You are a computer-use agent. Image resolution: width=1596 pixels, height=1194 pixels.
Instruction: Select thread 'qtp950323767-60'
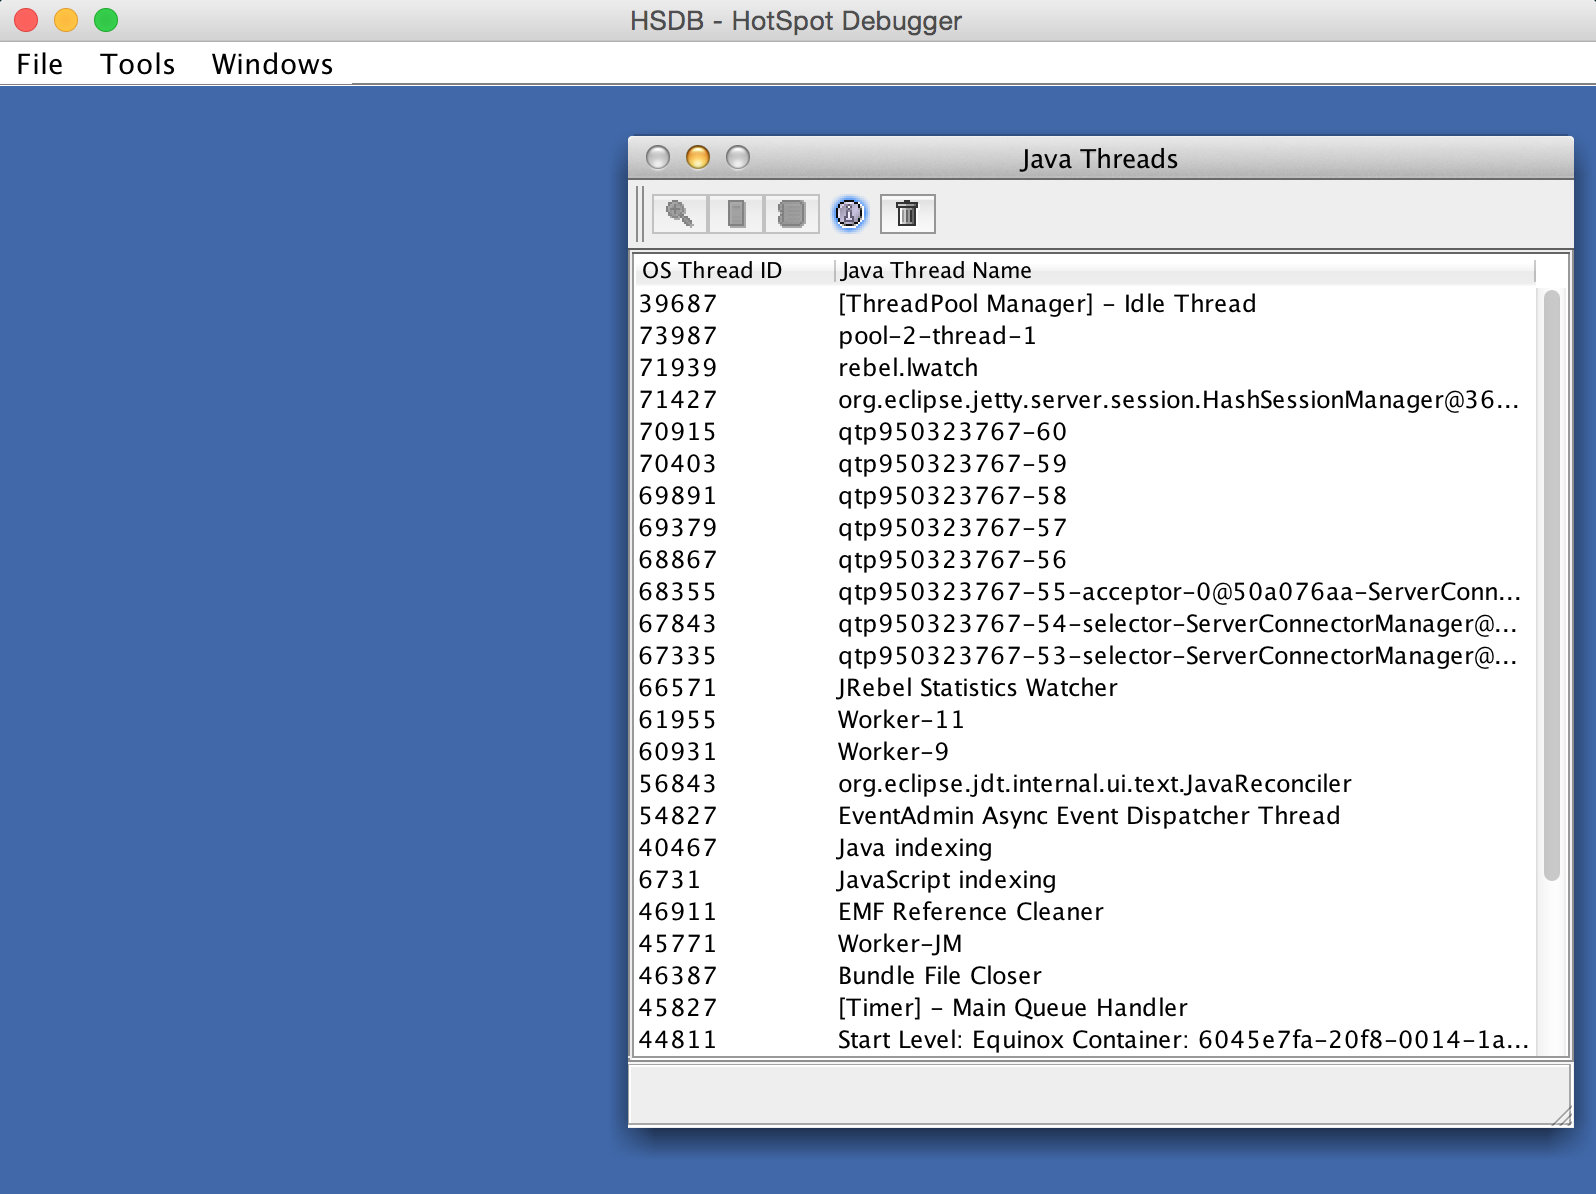(1086, 432)
